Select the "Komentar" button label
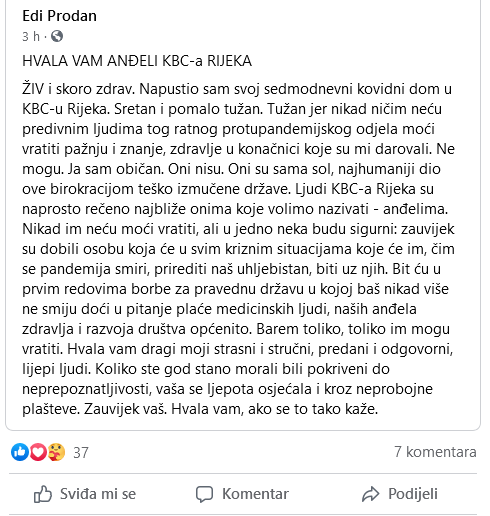This screenshot has width=490, height=516. click(x=255, y=494)
